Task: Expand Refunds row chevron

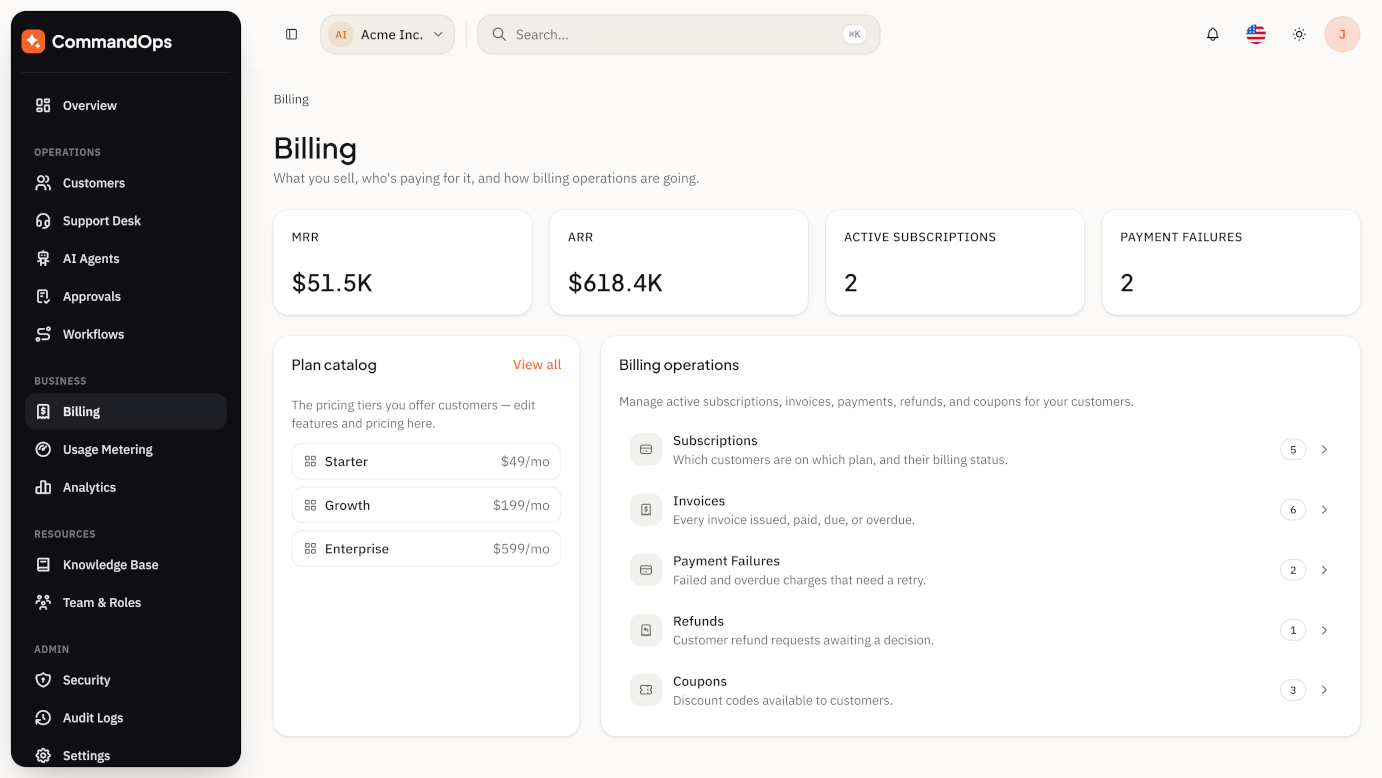Action: [x=1324, y=630]
